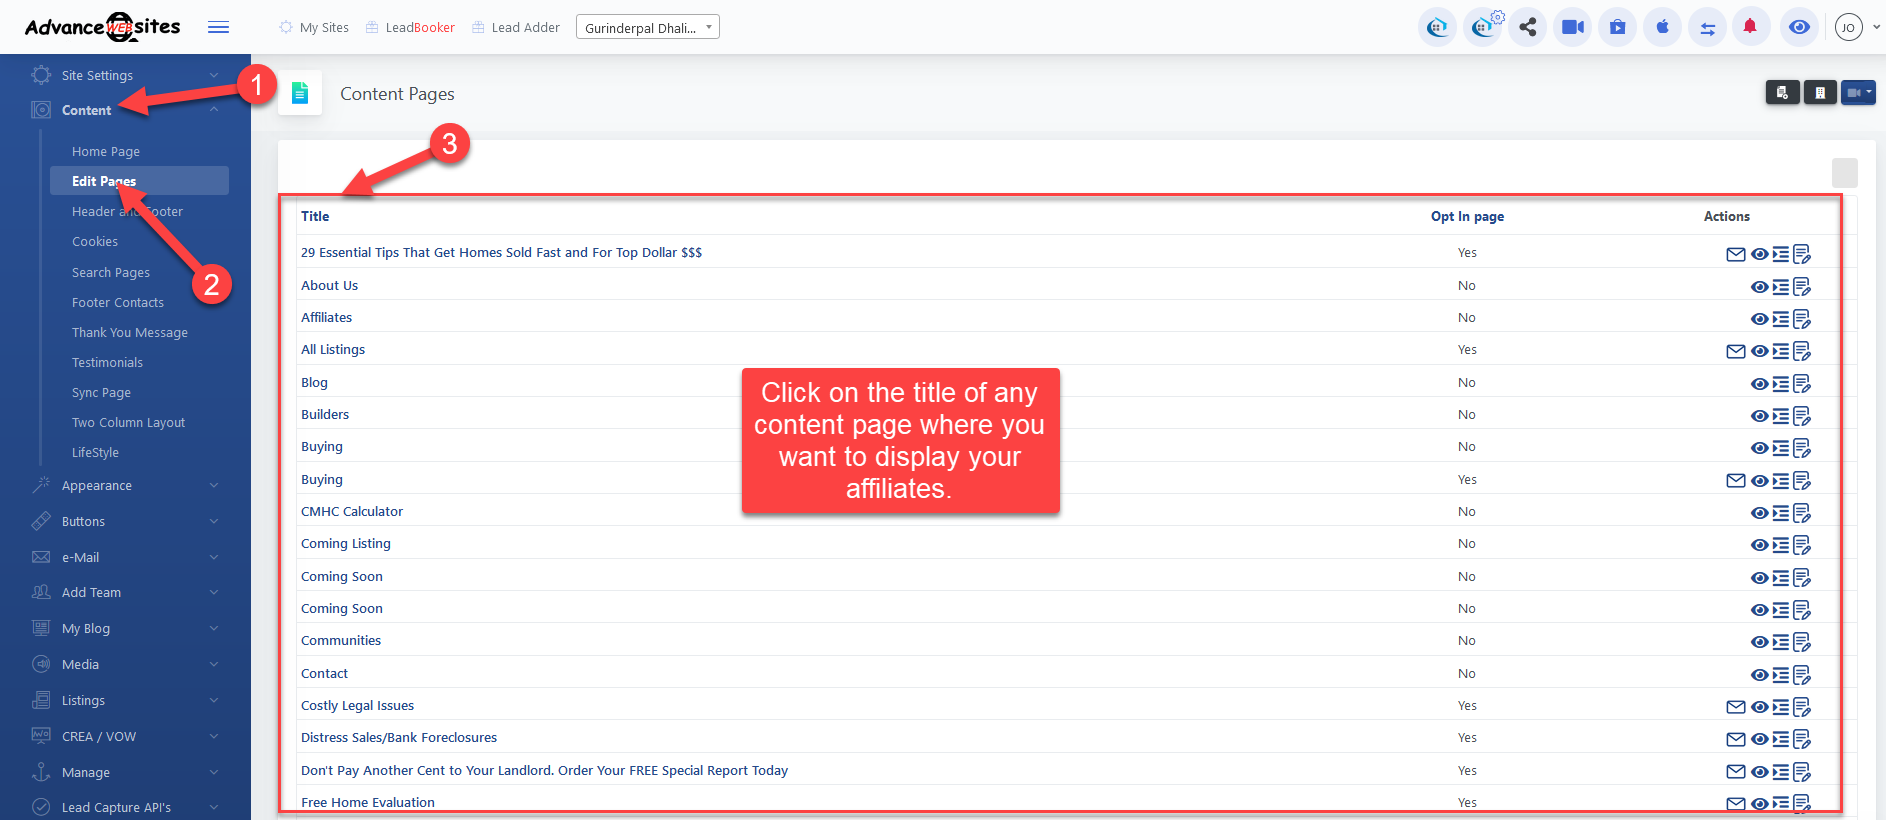Open the video camera dropdown button
Viewport: 1886px width, 820px height.
[x=1858, y=93]
